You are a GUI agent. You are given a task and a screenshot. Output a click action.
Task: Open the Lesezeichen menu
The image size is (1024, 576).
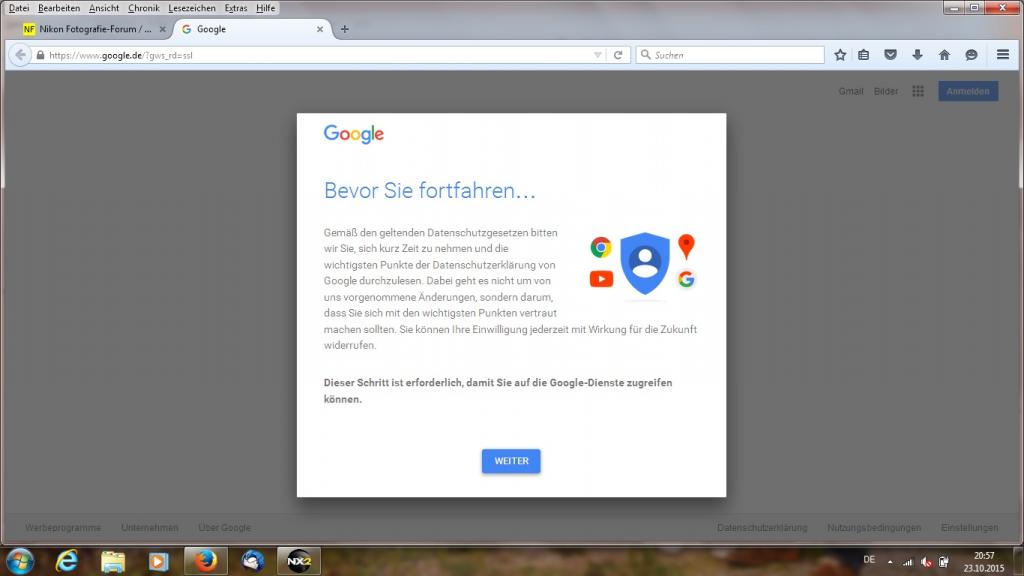[x=191, y=8]
